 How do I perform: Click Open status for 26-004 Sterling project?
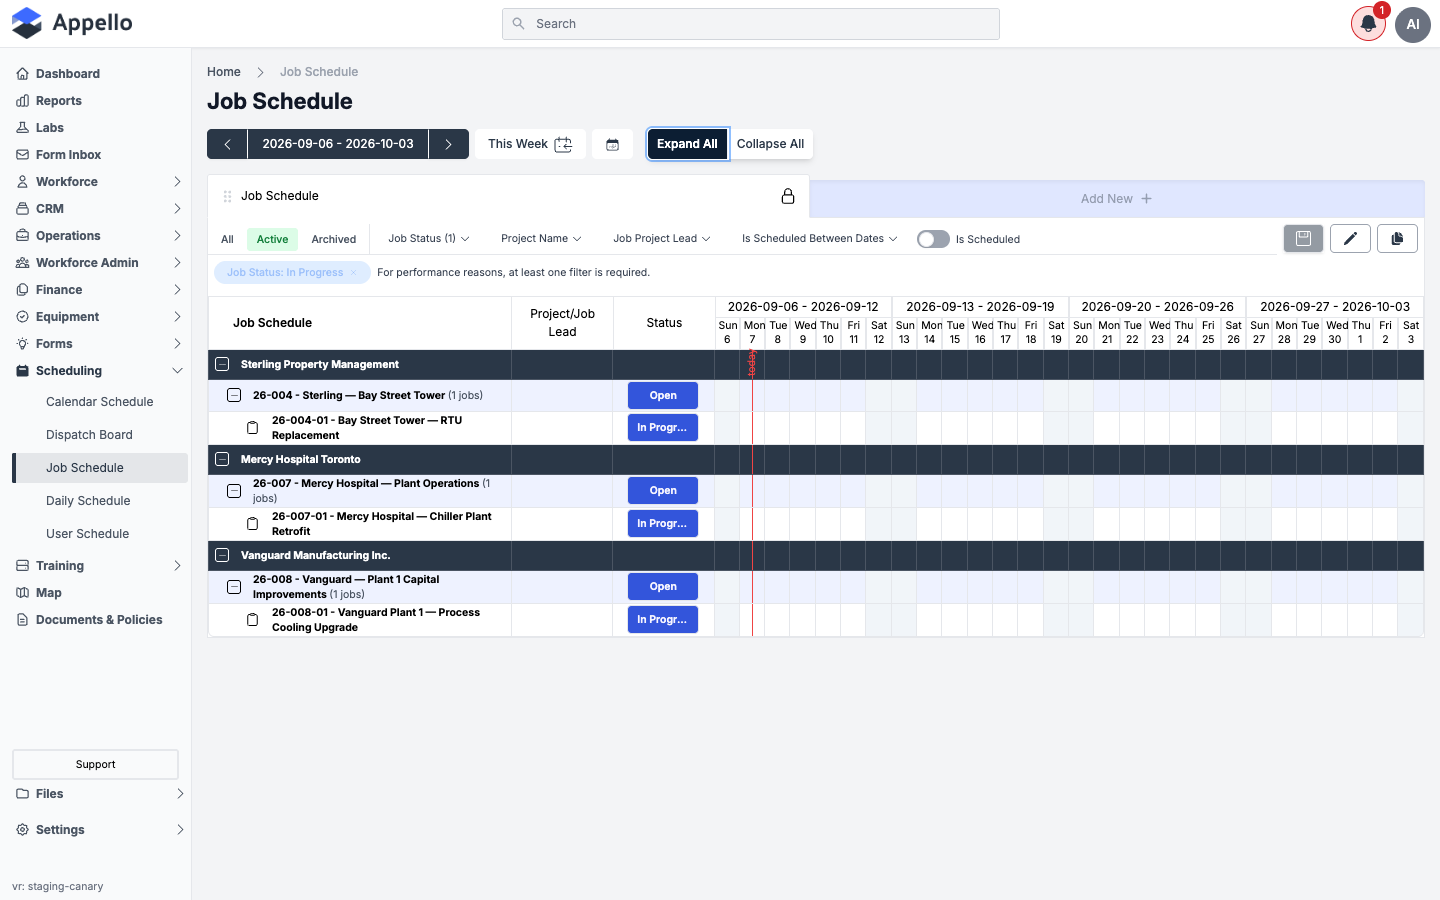click(x=663, y=396)
